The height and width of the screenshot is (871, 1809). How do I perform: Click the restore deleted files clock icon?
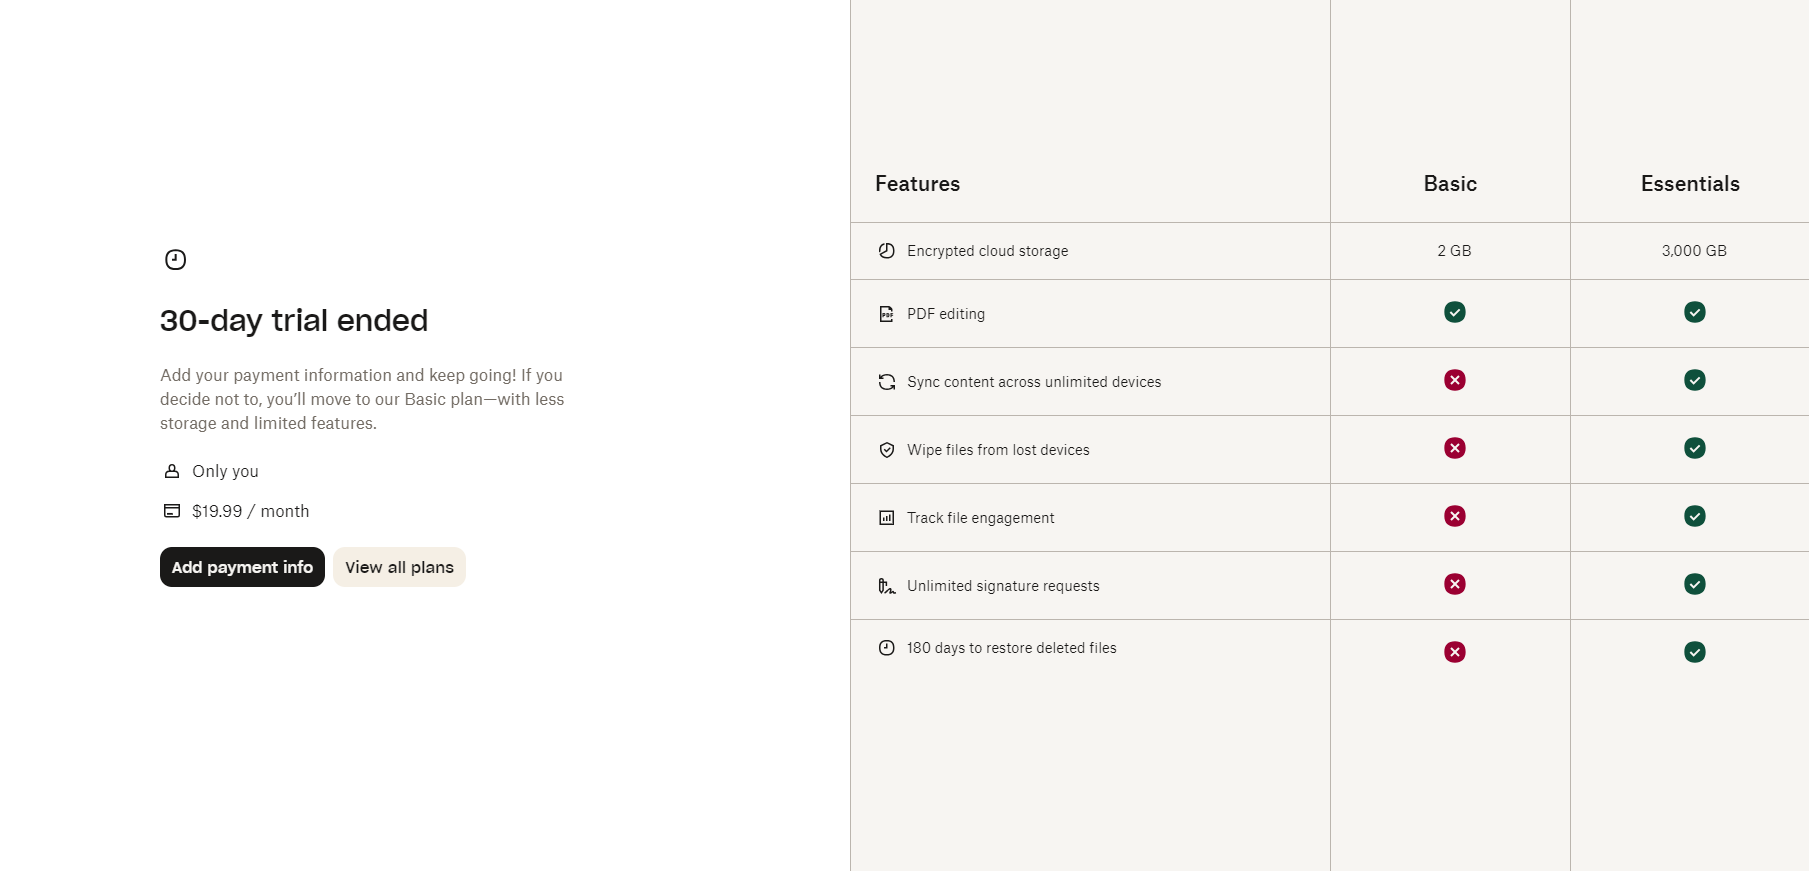click(x=887, y=647)
